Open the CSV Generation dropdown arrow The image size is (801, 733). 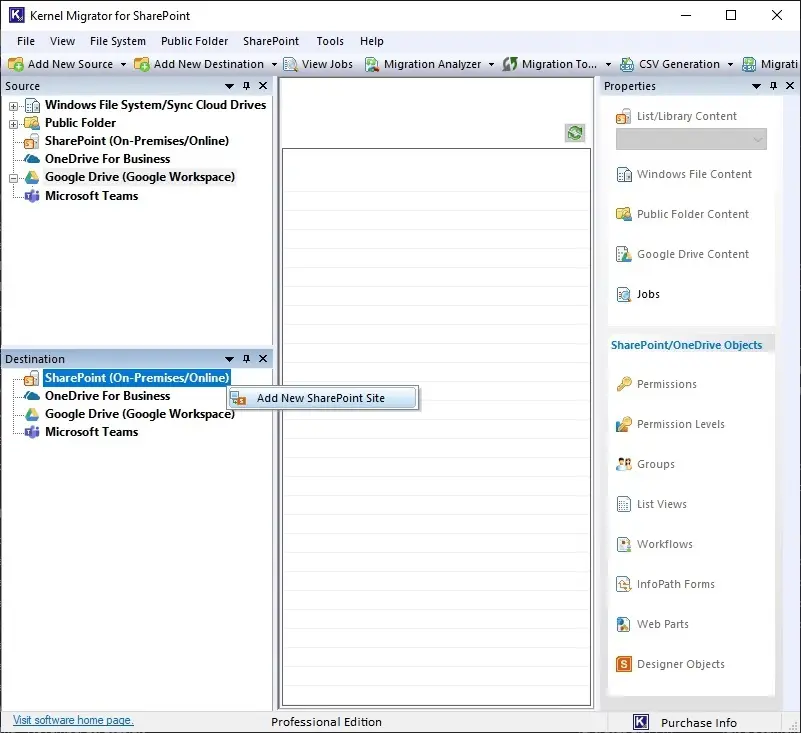pos(731,65)
